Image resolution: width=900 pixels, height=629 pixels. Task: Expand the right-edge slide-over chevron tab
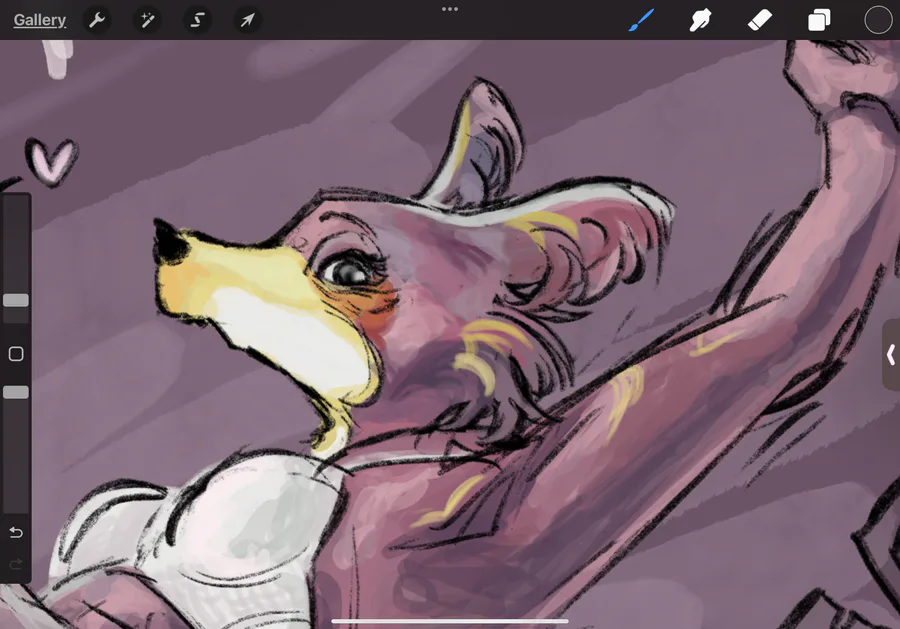[x=891, y=355]
